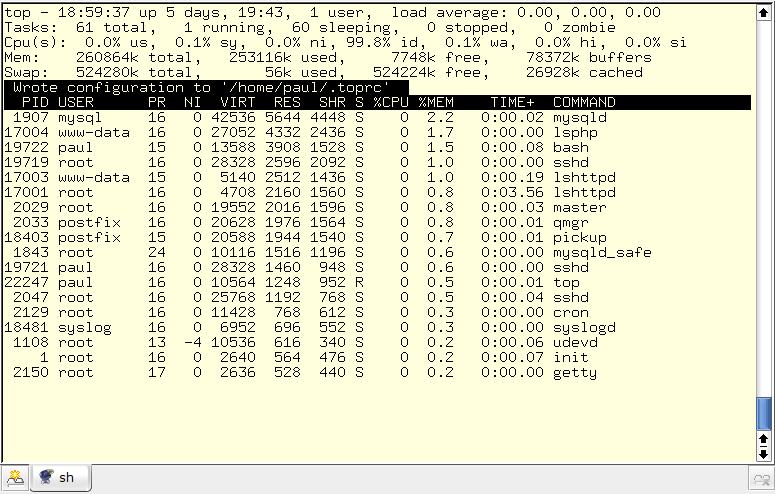The height and width of the screenshot is (494, 775).
Task: Select the TIME+ column header
Action: pyautogui.click(x=512, y=102)
